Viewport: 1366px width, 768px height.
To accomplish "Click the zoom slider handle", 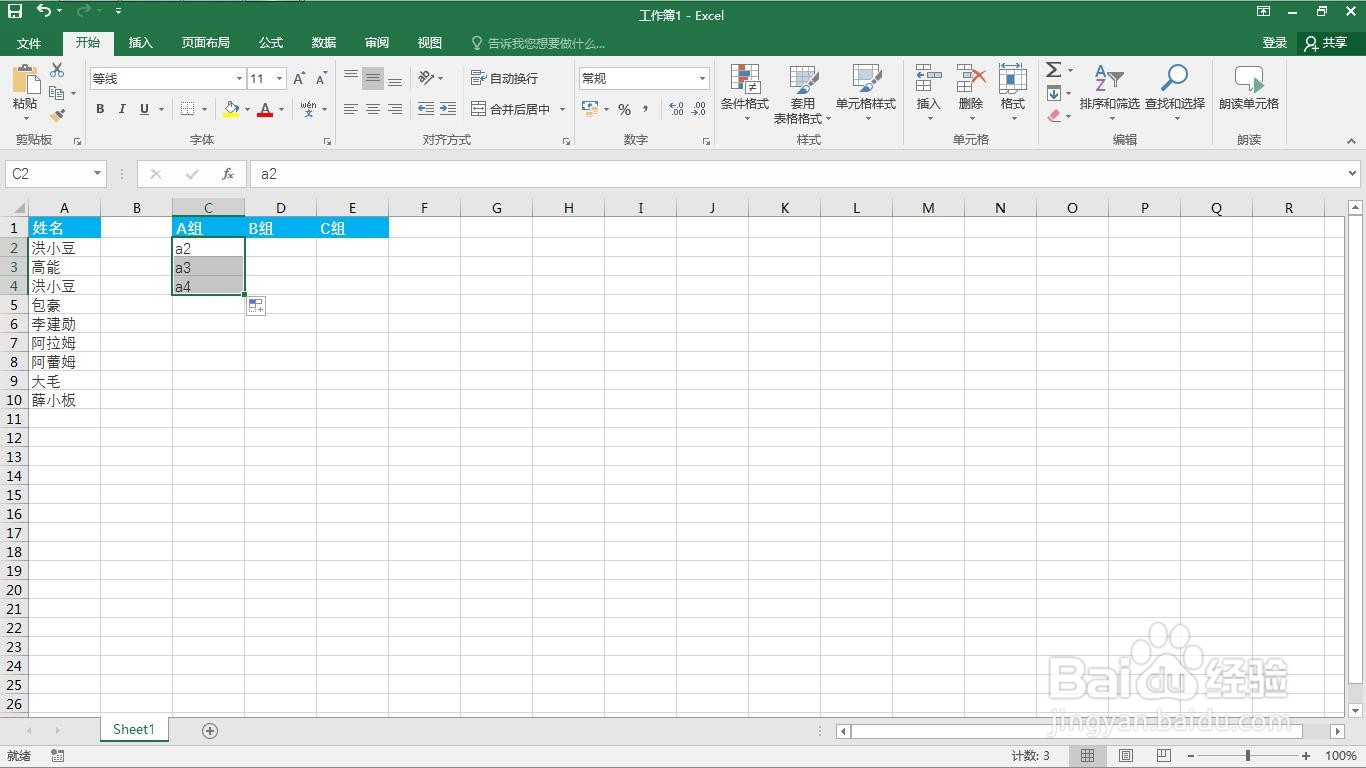I will 1248,756.
